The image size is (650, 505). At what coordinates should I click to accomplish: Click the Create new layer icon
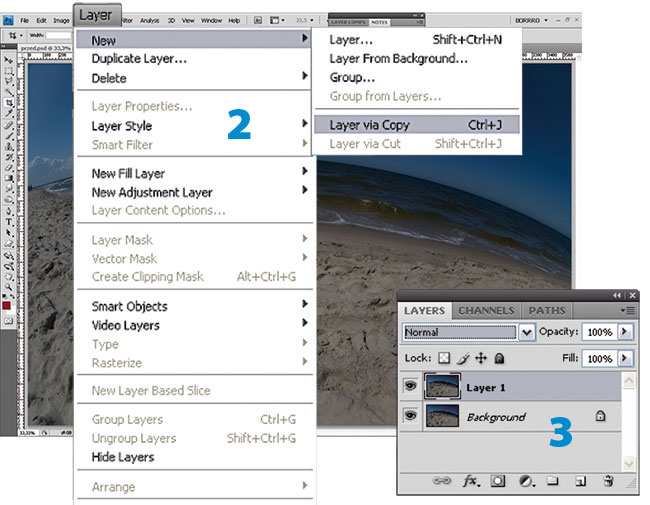(x=579, y=481)
